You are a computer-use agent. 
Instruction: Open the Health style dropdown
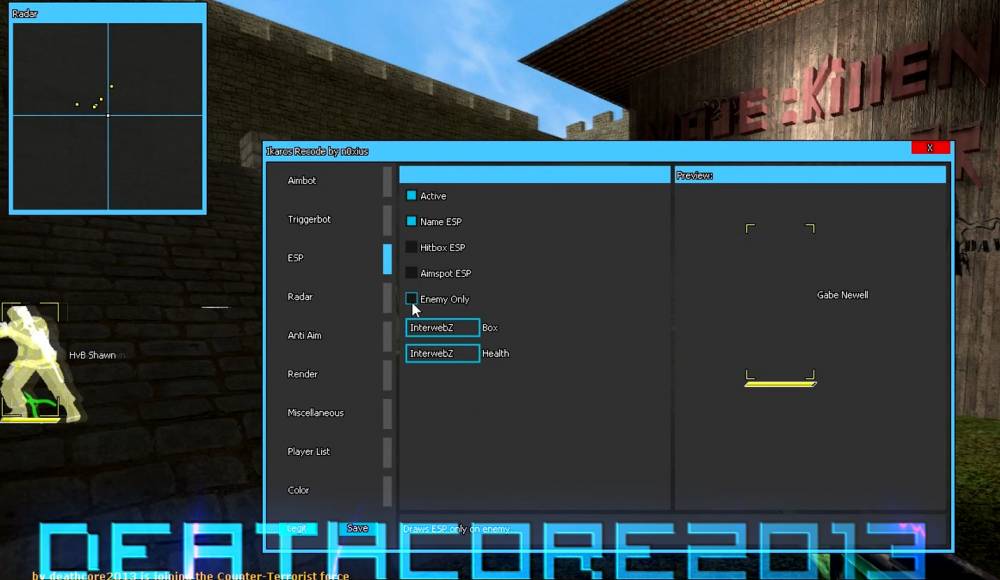coord(443,353)
